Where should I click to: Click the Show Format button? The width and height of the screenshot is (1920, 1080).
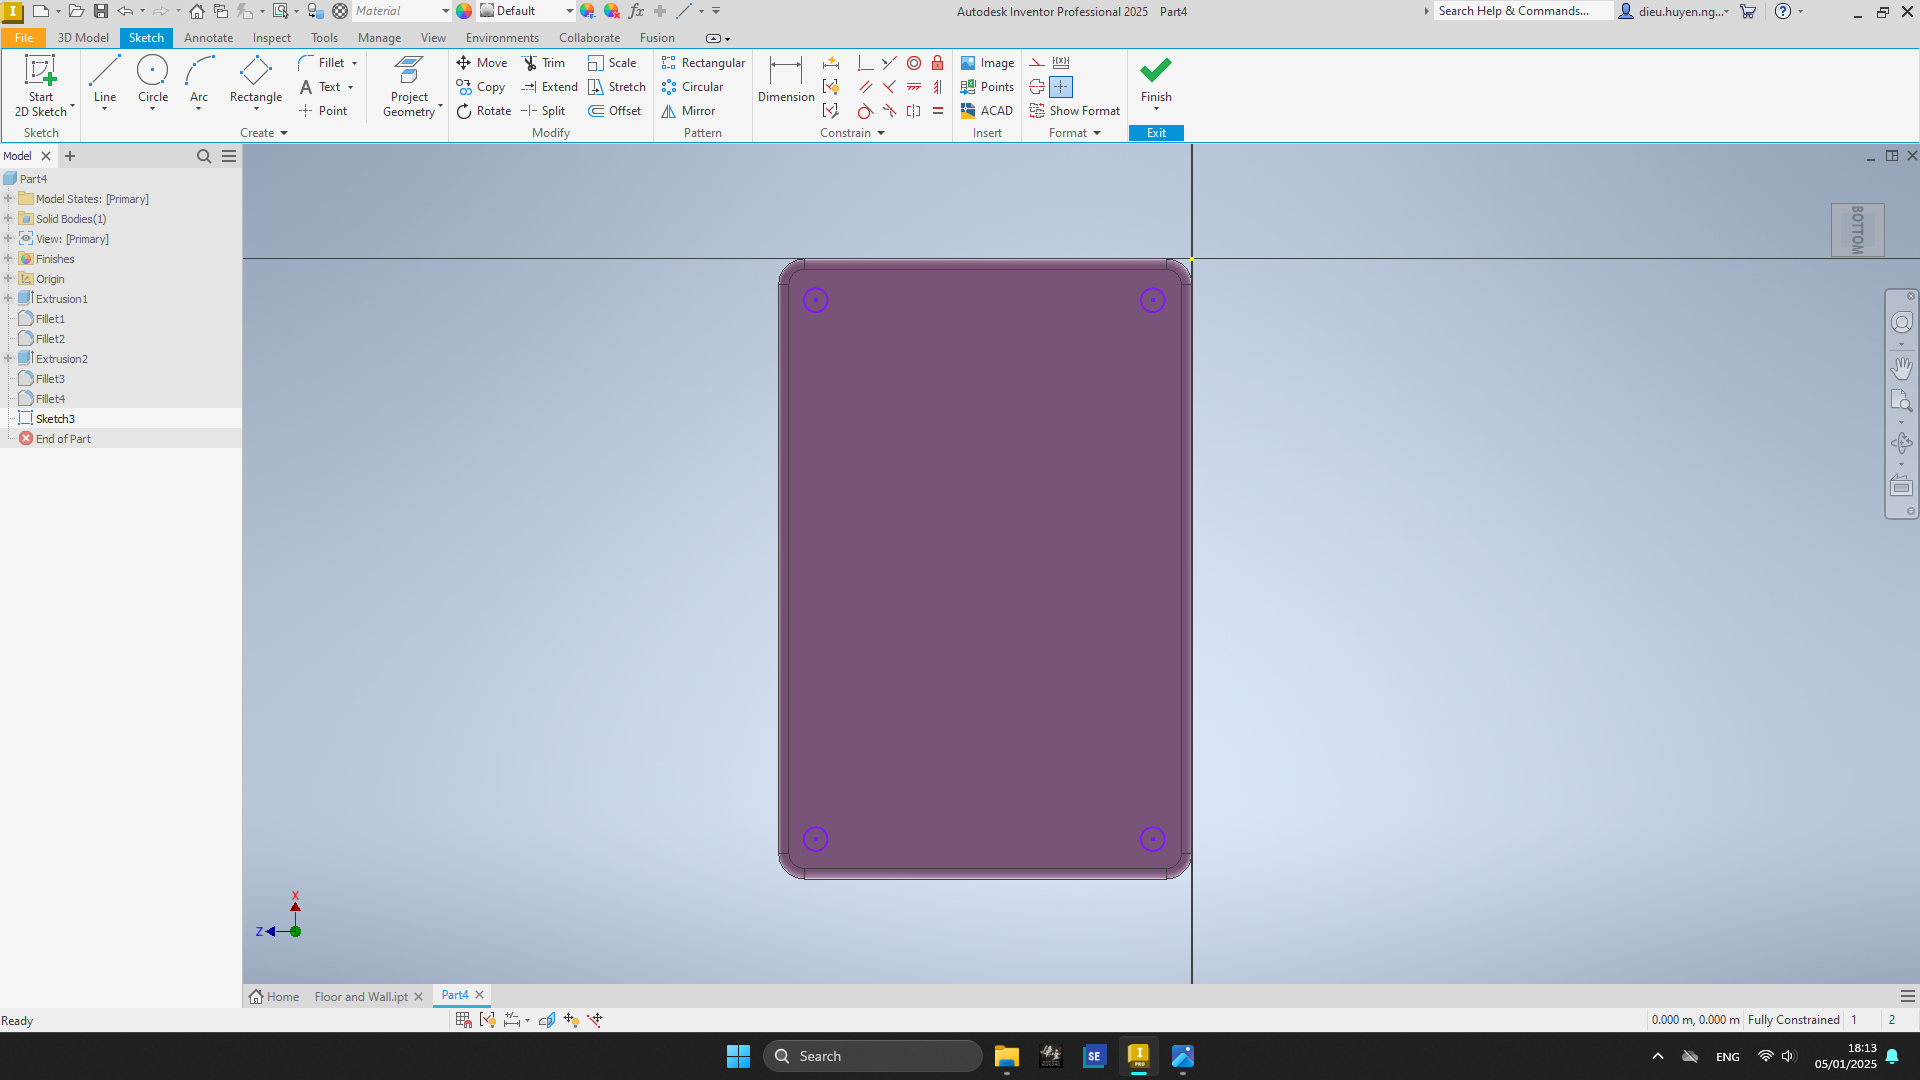coord(1075,111)
